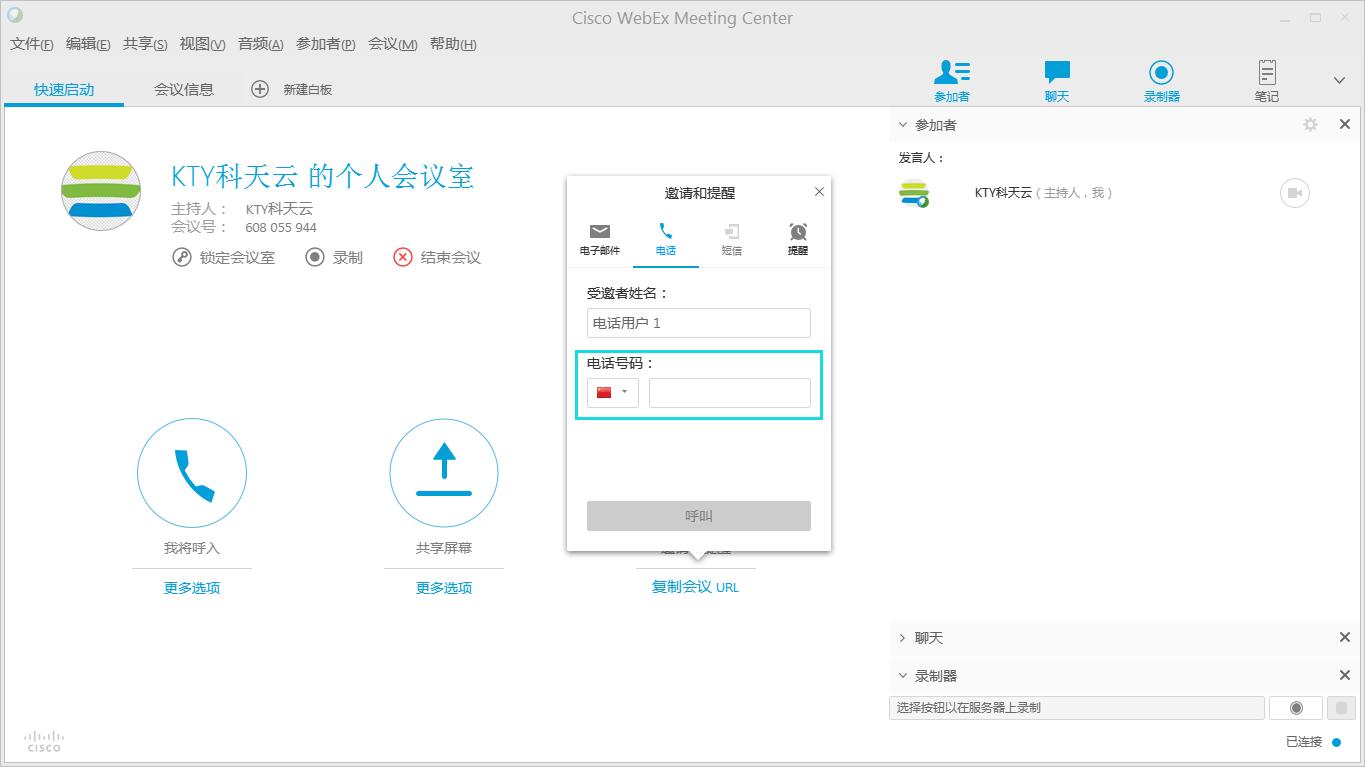Click the 已连接 connection status

tap(1313, 742)
